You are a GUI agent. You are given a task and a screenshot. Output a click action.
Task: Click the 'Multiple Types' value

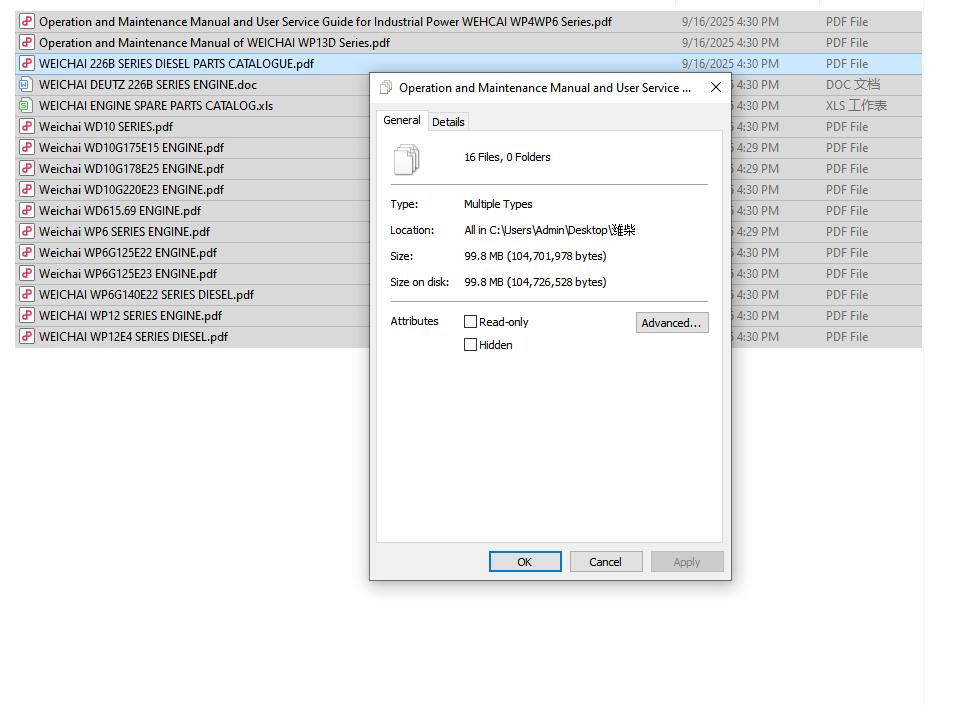[498, 204]
